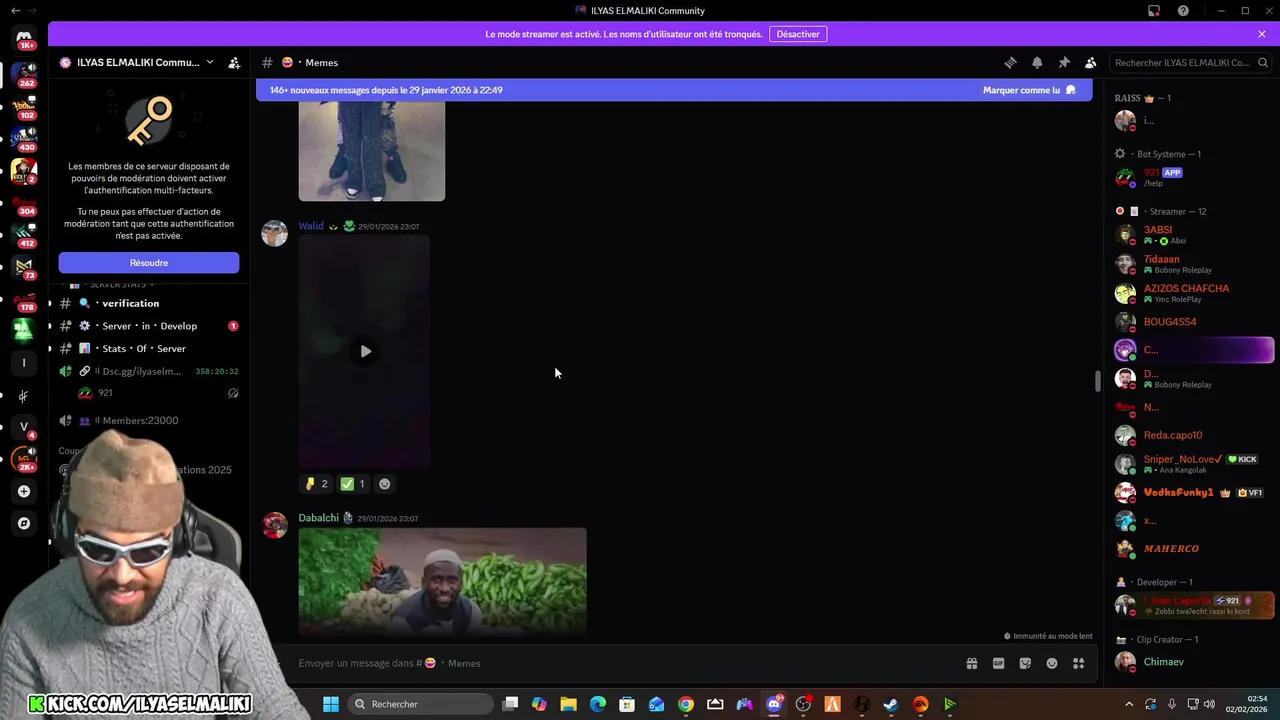
Task: Open Dabalchi's profile from username
Action: [x=318, y=518]
